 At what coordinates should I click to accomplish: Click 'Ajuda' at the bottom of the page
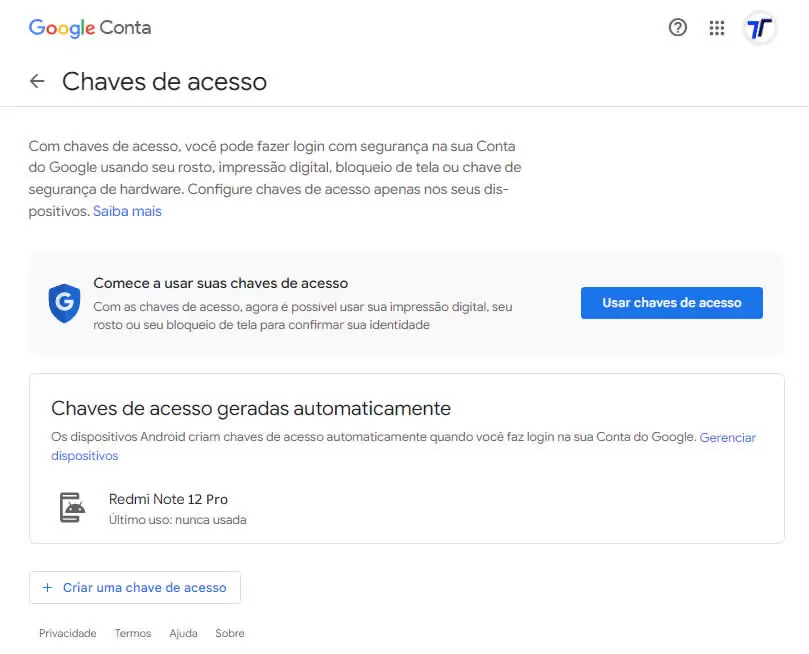183,633
